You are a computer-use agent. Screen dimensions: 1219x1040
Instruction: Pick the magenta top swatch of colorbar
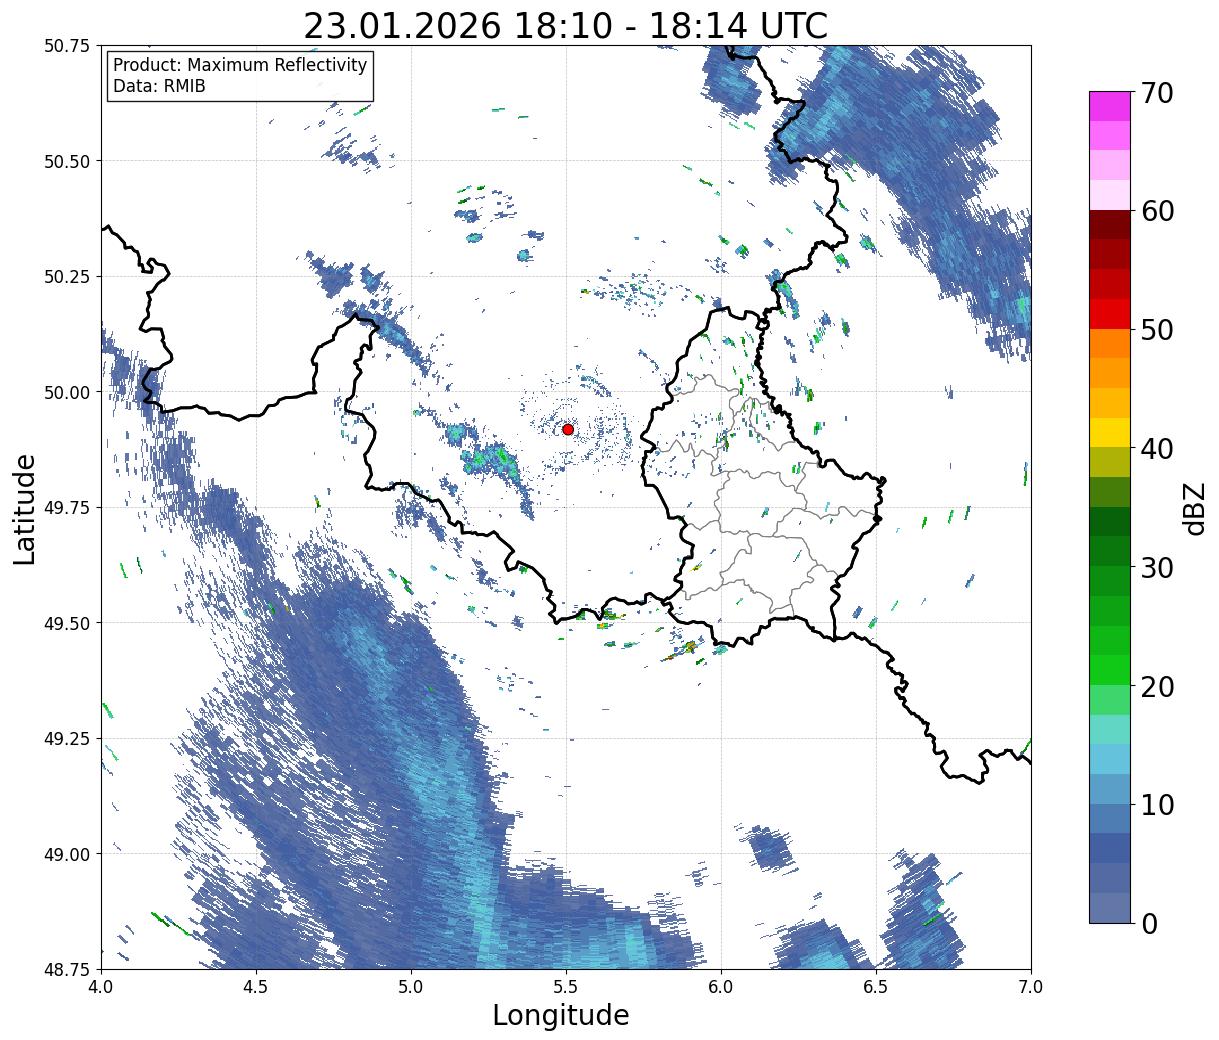click(1110, 106)
